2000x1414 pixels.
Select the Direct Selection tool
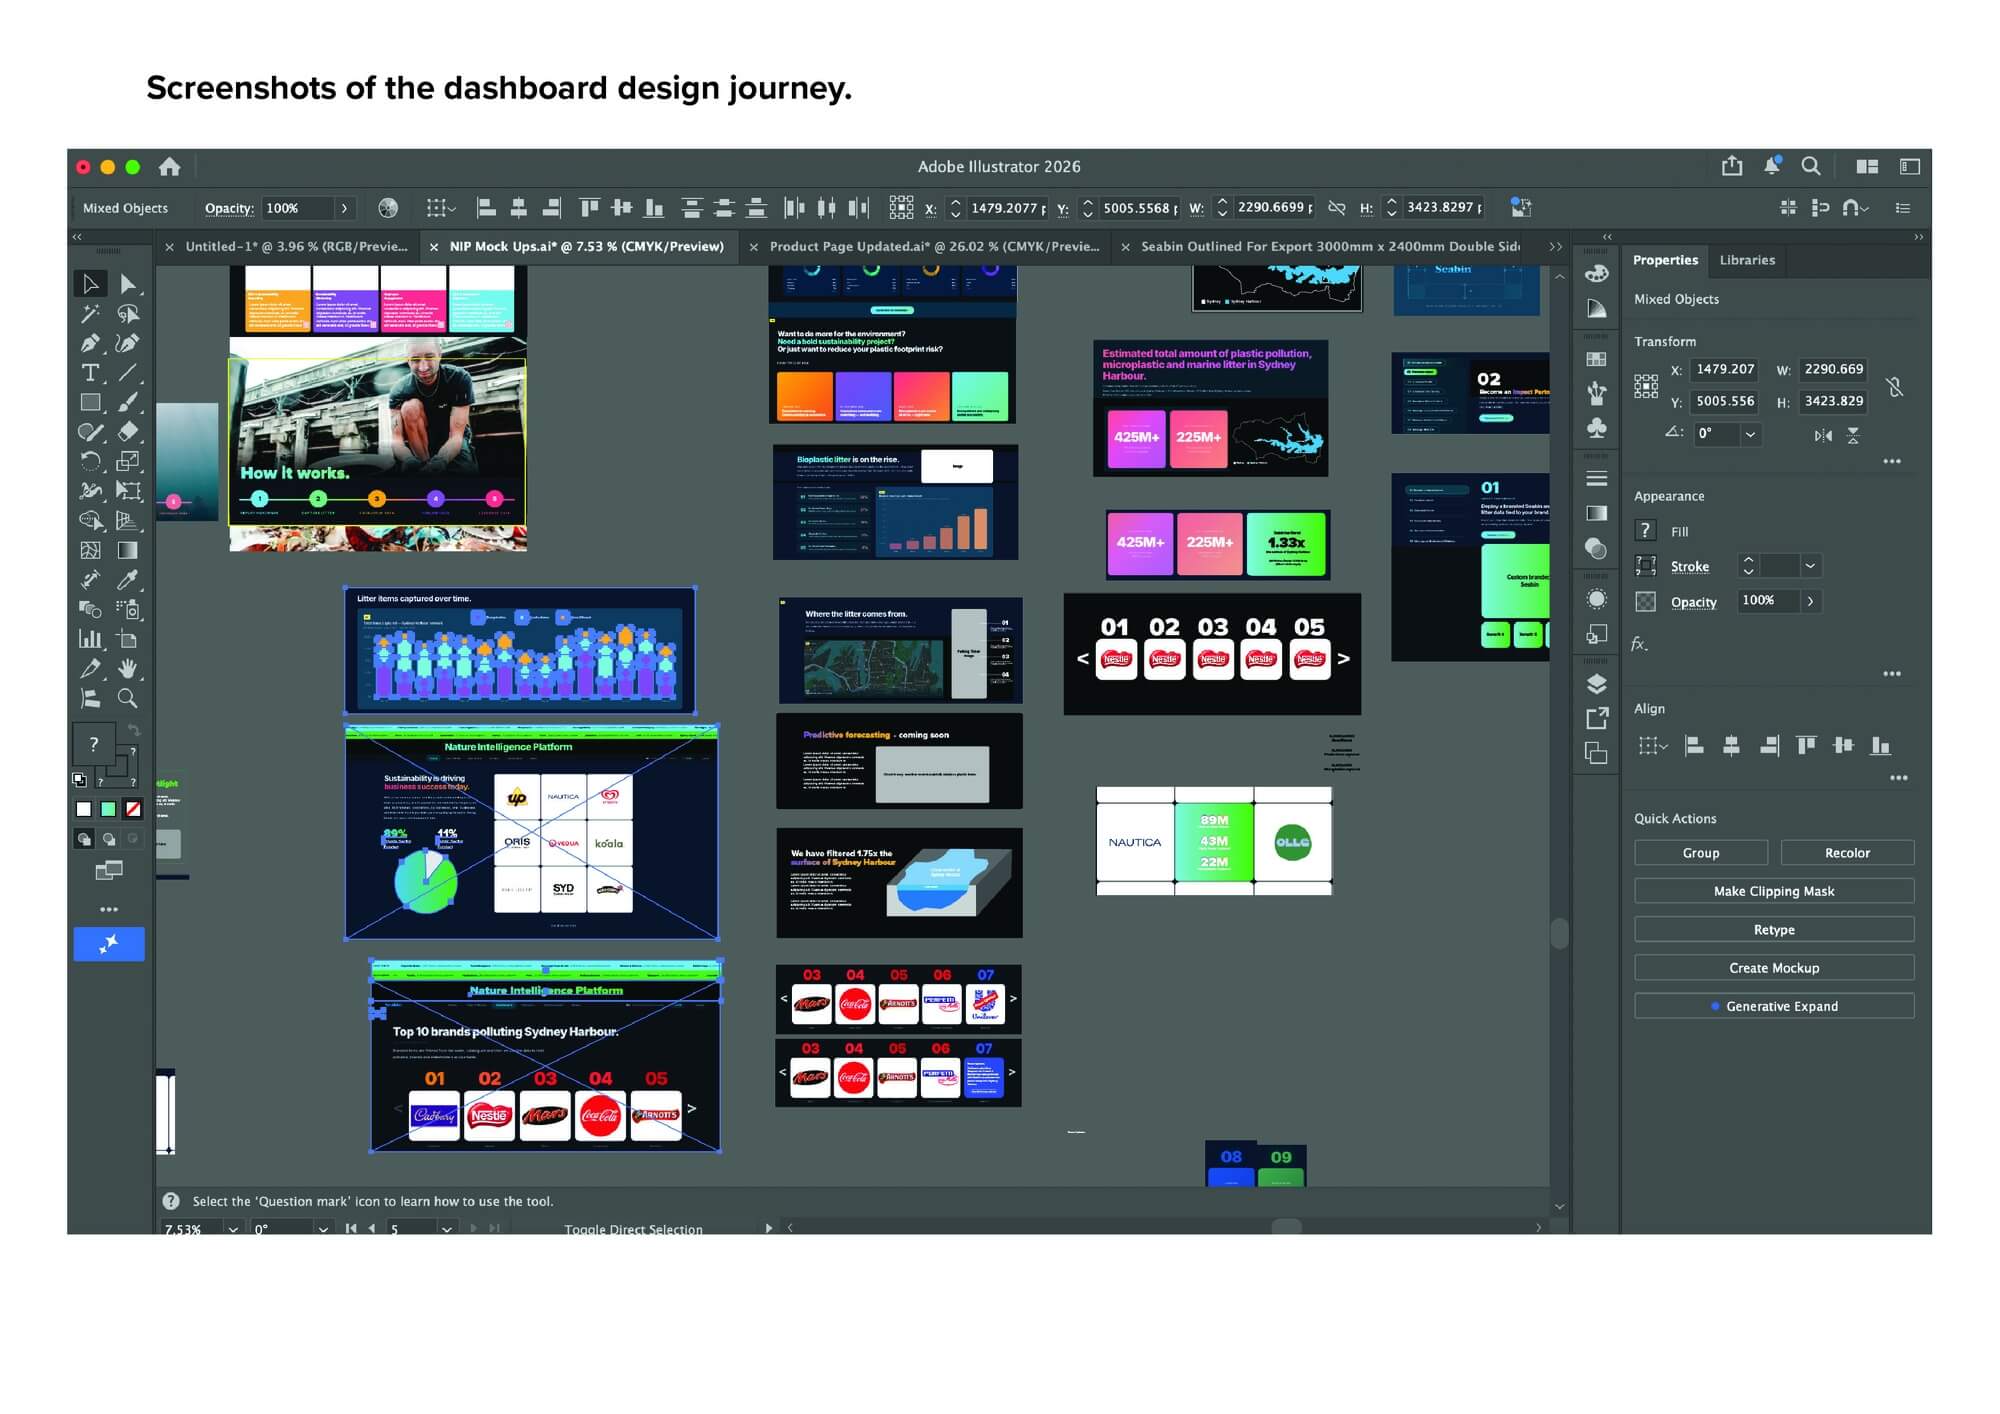pyautogui.click(x=128, y=285)
